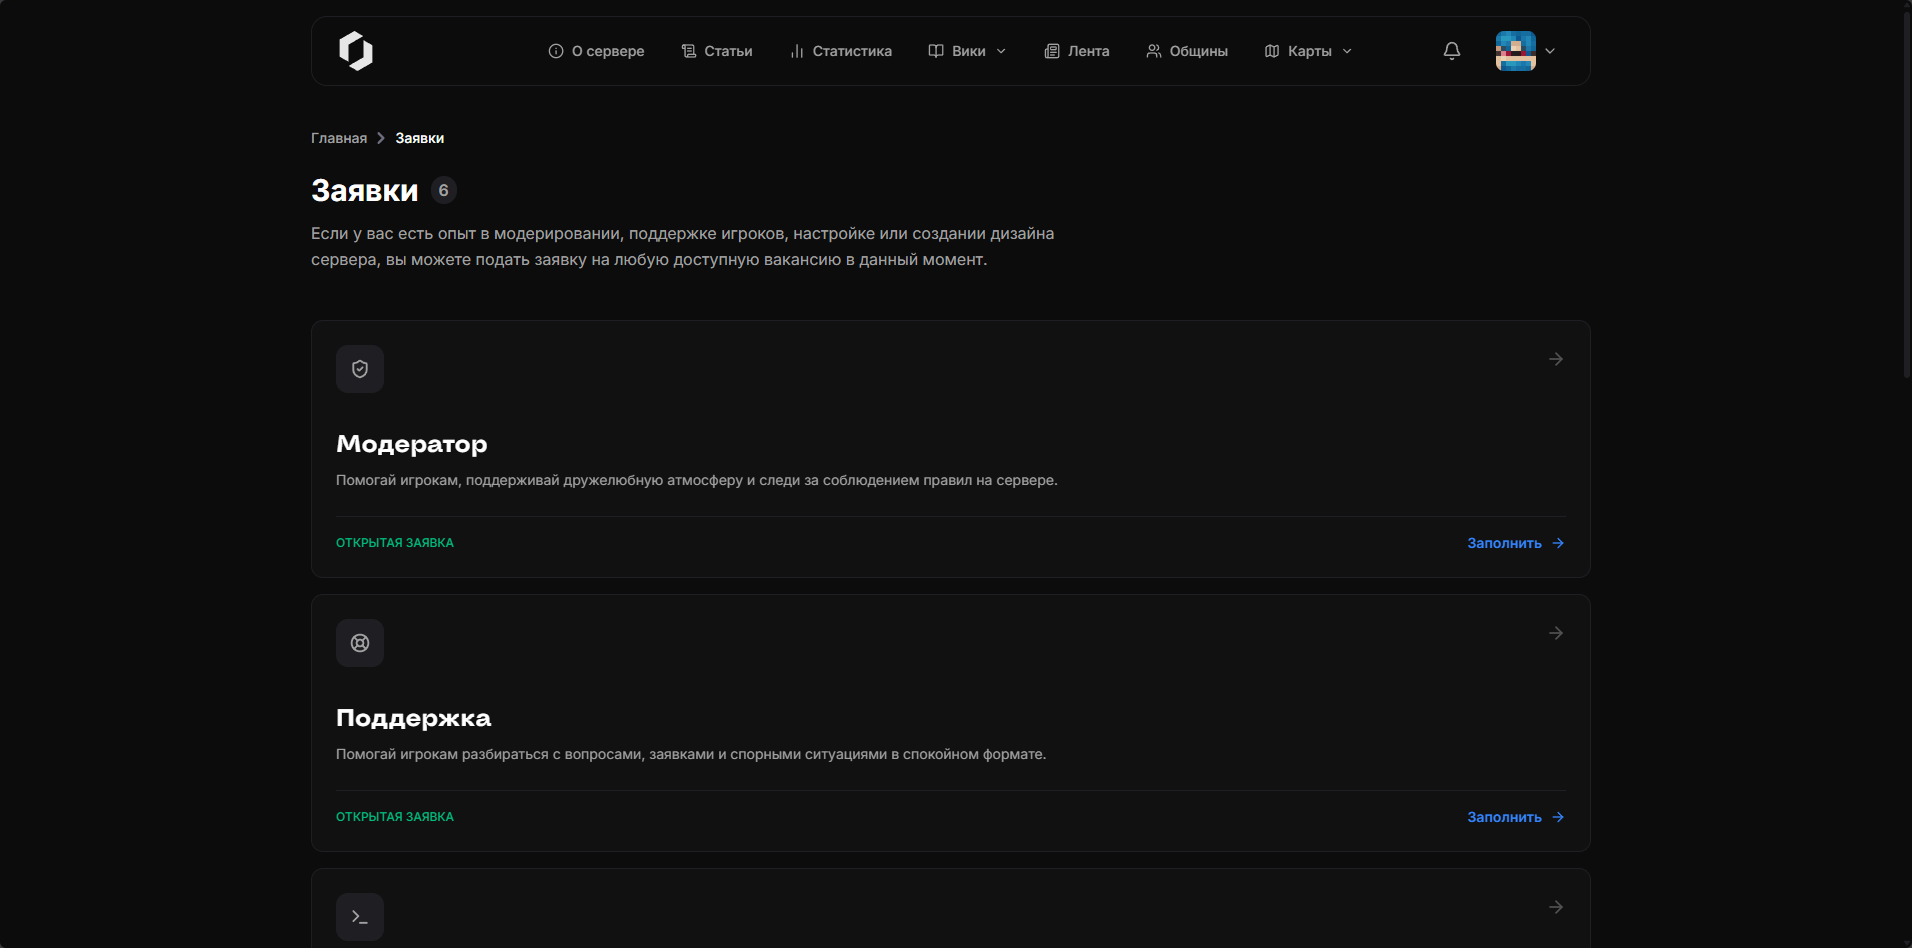1912x948 pixels.
Task: Open the notifications bell
Action: point(1452,51)
